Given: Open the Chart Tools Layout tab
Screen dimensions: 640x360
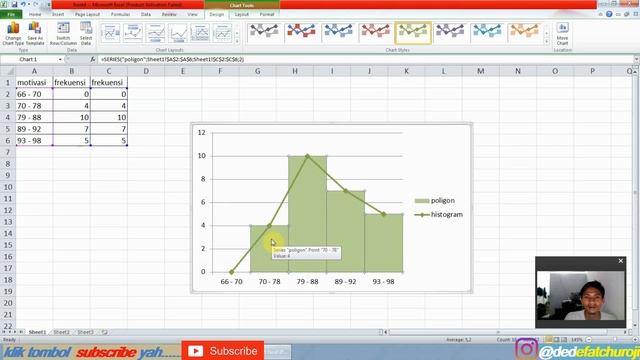Looking at the screenshot, I should click(242, 14).
